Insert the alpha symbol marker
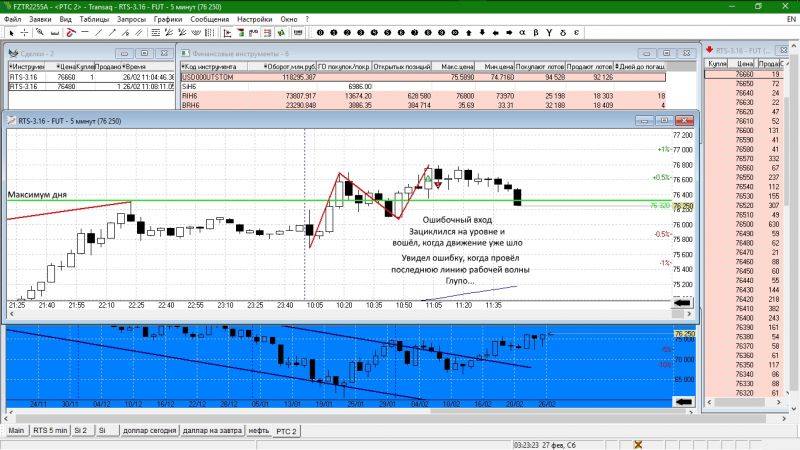Screen dimensions: 800x450 522,33
